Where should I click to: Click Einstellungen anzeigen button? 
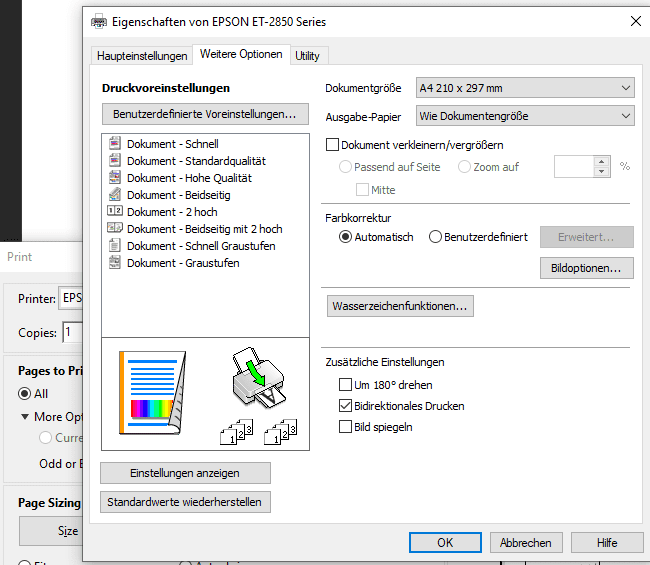[185, 473]
